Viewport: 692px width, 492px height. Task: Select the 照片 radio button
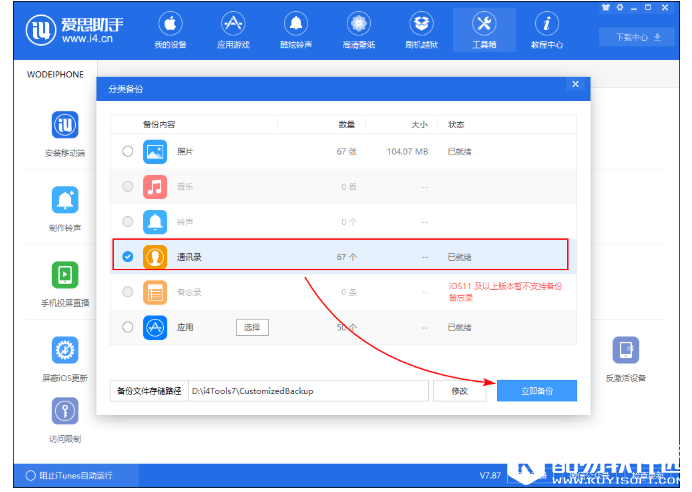click(128, 151)
